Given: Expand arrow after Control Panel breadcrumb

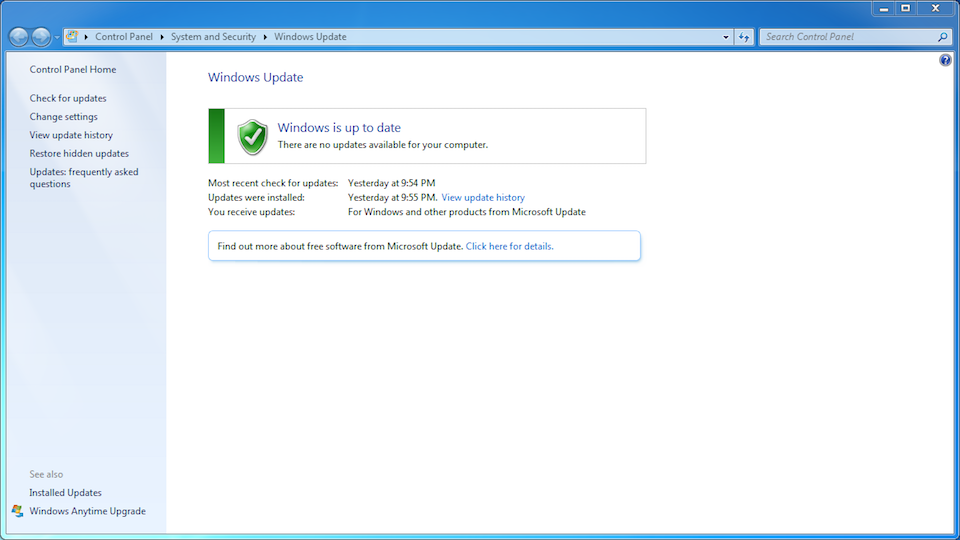Looking at the screenshot, I should pos(162,37).
